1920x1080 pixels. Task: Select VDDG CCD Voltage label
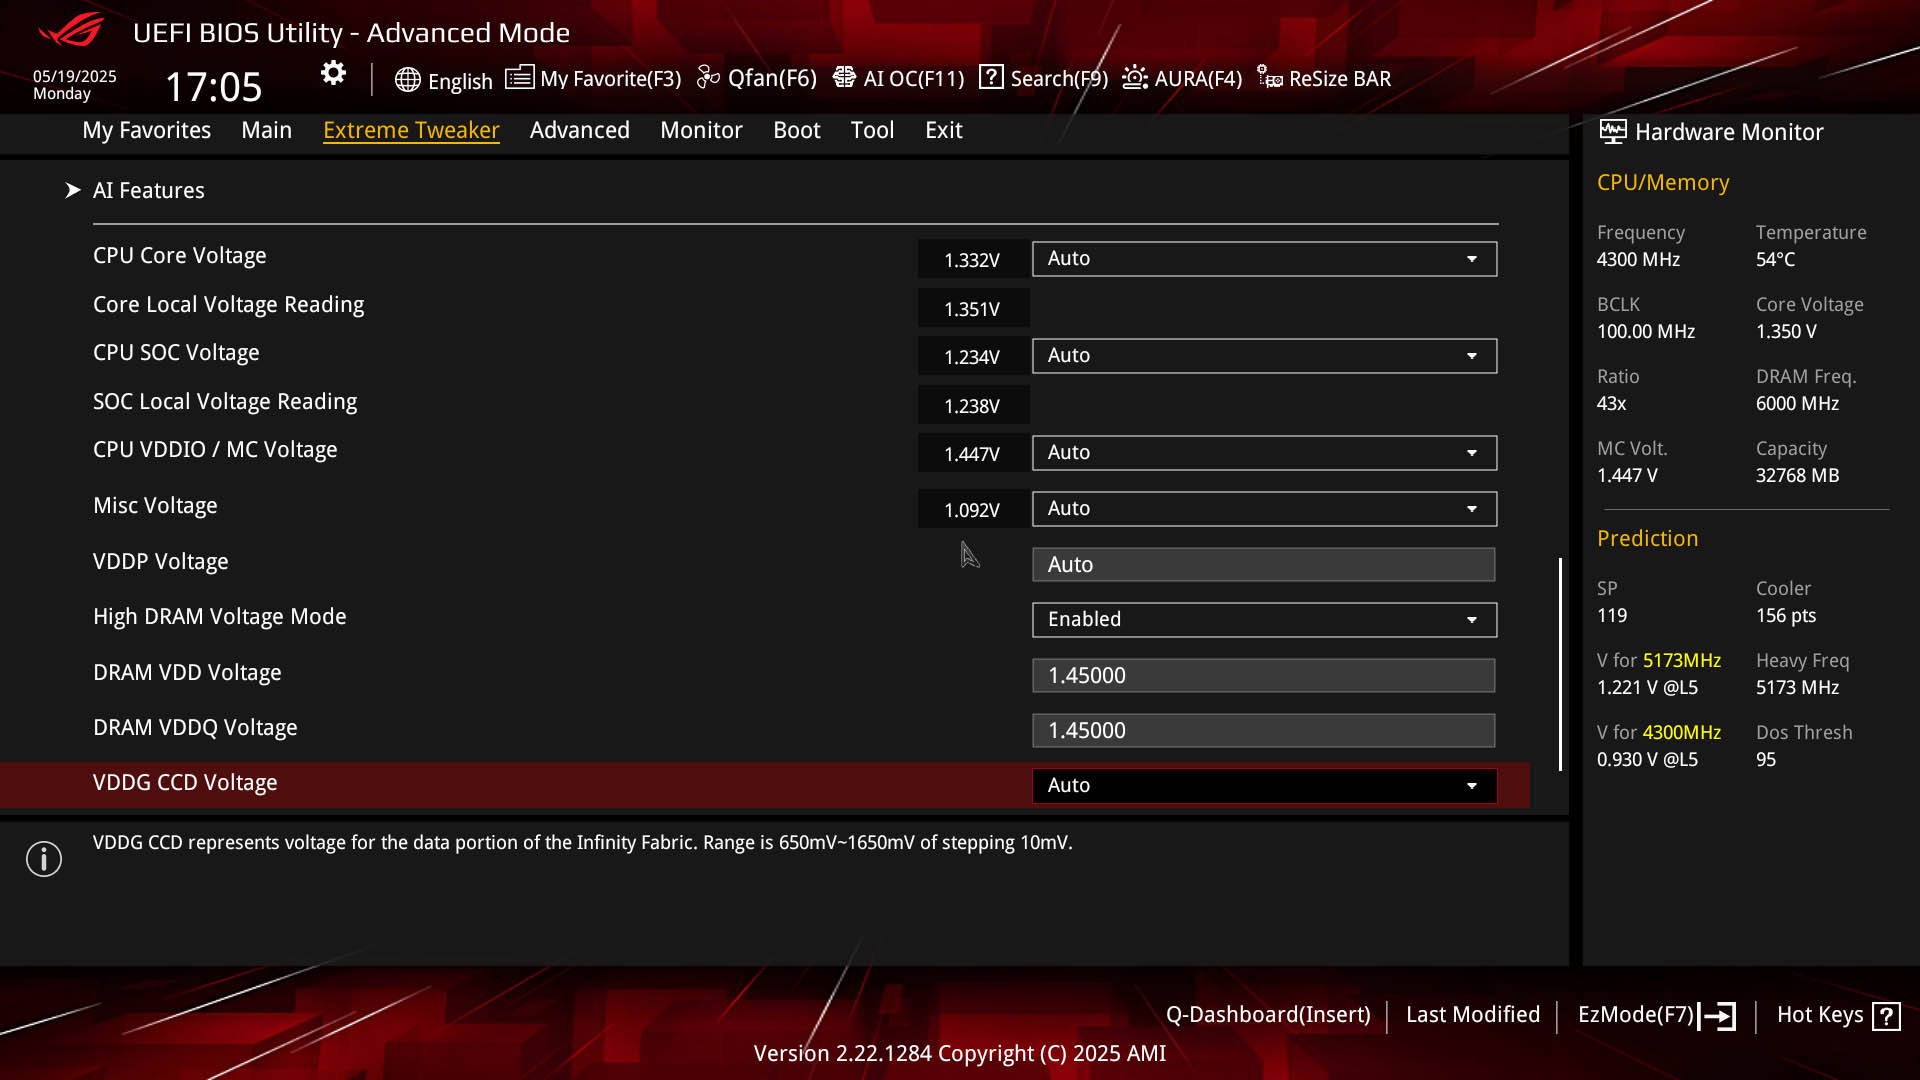tap(185, 783)
